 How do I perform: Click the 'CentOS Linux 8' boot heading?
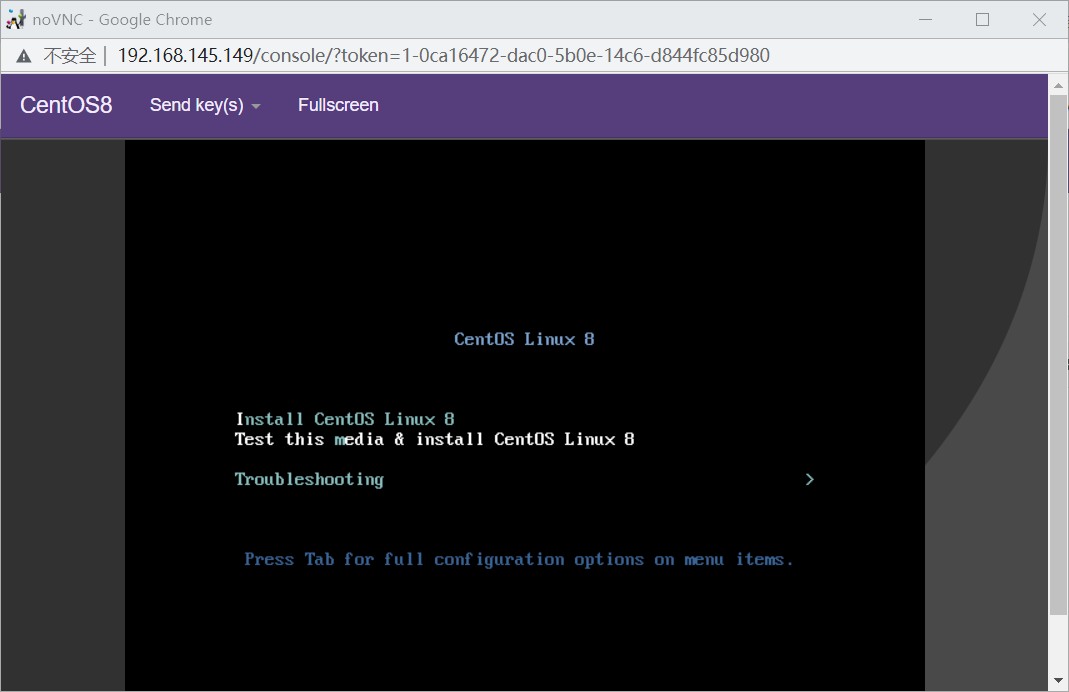(524, 339)
